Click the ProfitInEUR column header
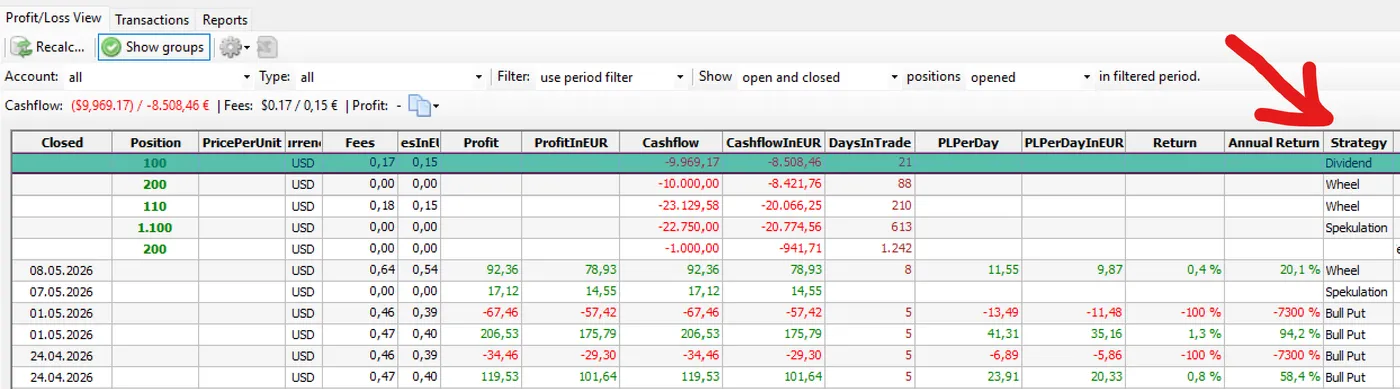 (x=571, y=142)
